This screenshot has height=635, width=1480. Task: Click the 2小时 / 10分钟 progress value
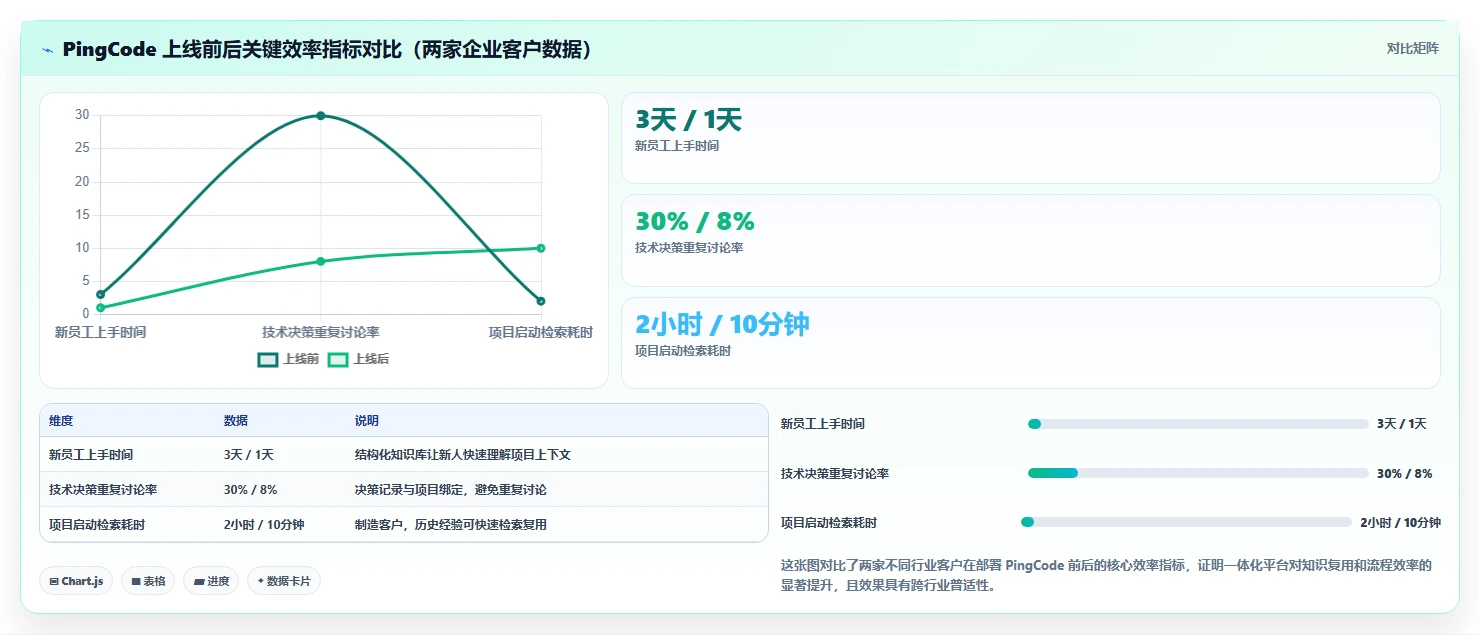(x=1400, y=522)
